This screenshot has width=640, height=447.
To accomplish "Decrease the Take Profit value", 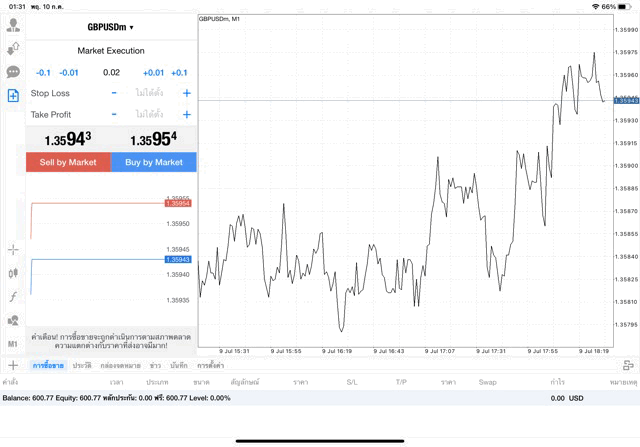I will pyautogui.click(x=114, y=115).
